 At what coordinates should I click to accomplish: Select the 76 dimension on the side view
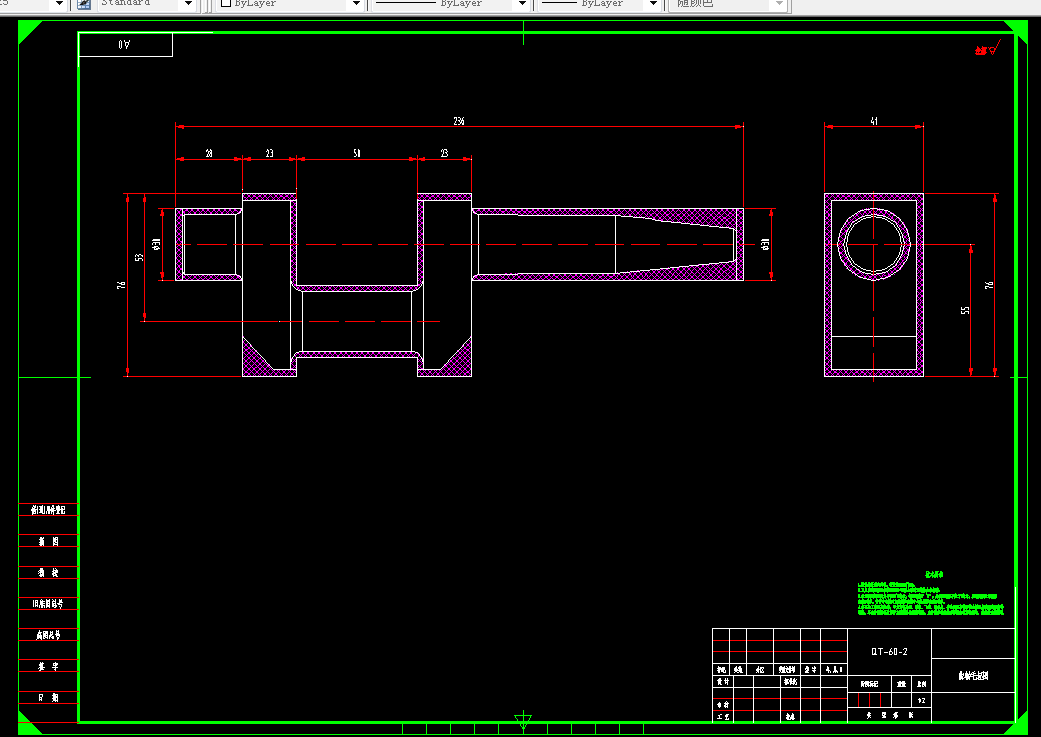(989, 284)
